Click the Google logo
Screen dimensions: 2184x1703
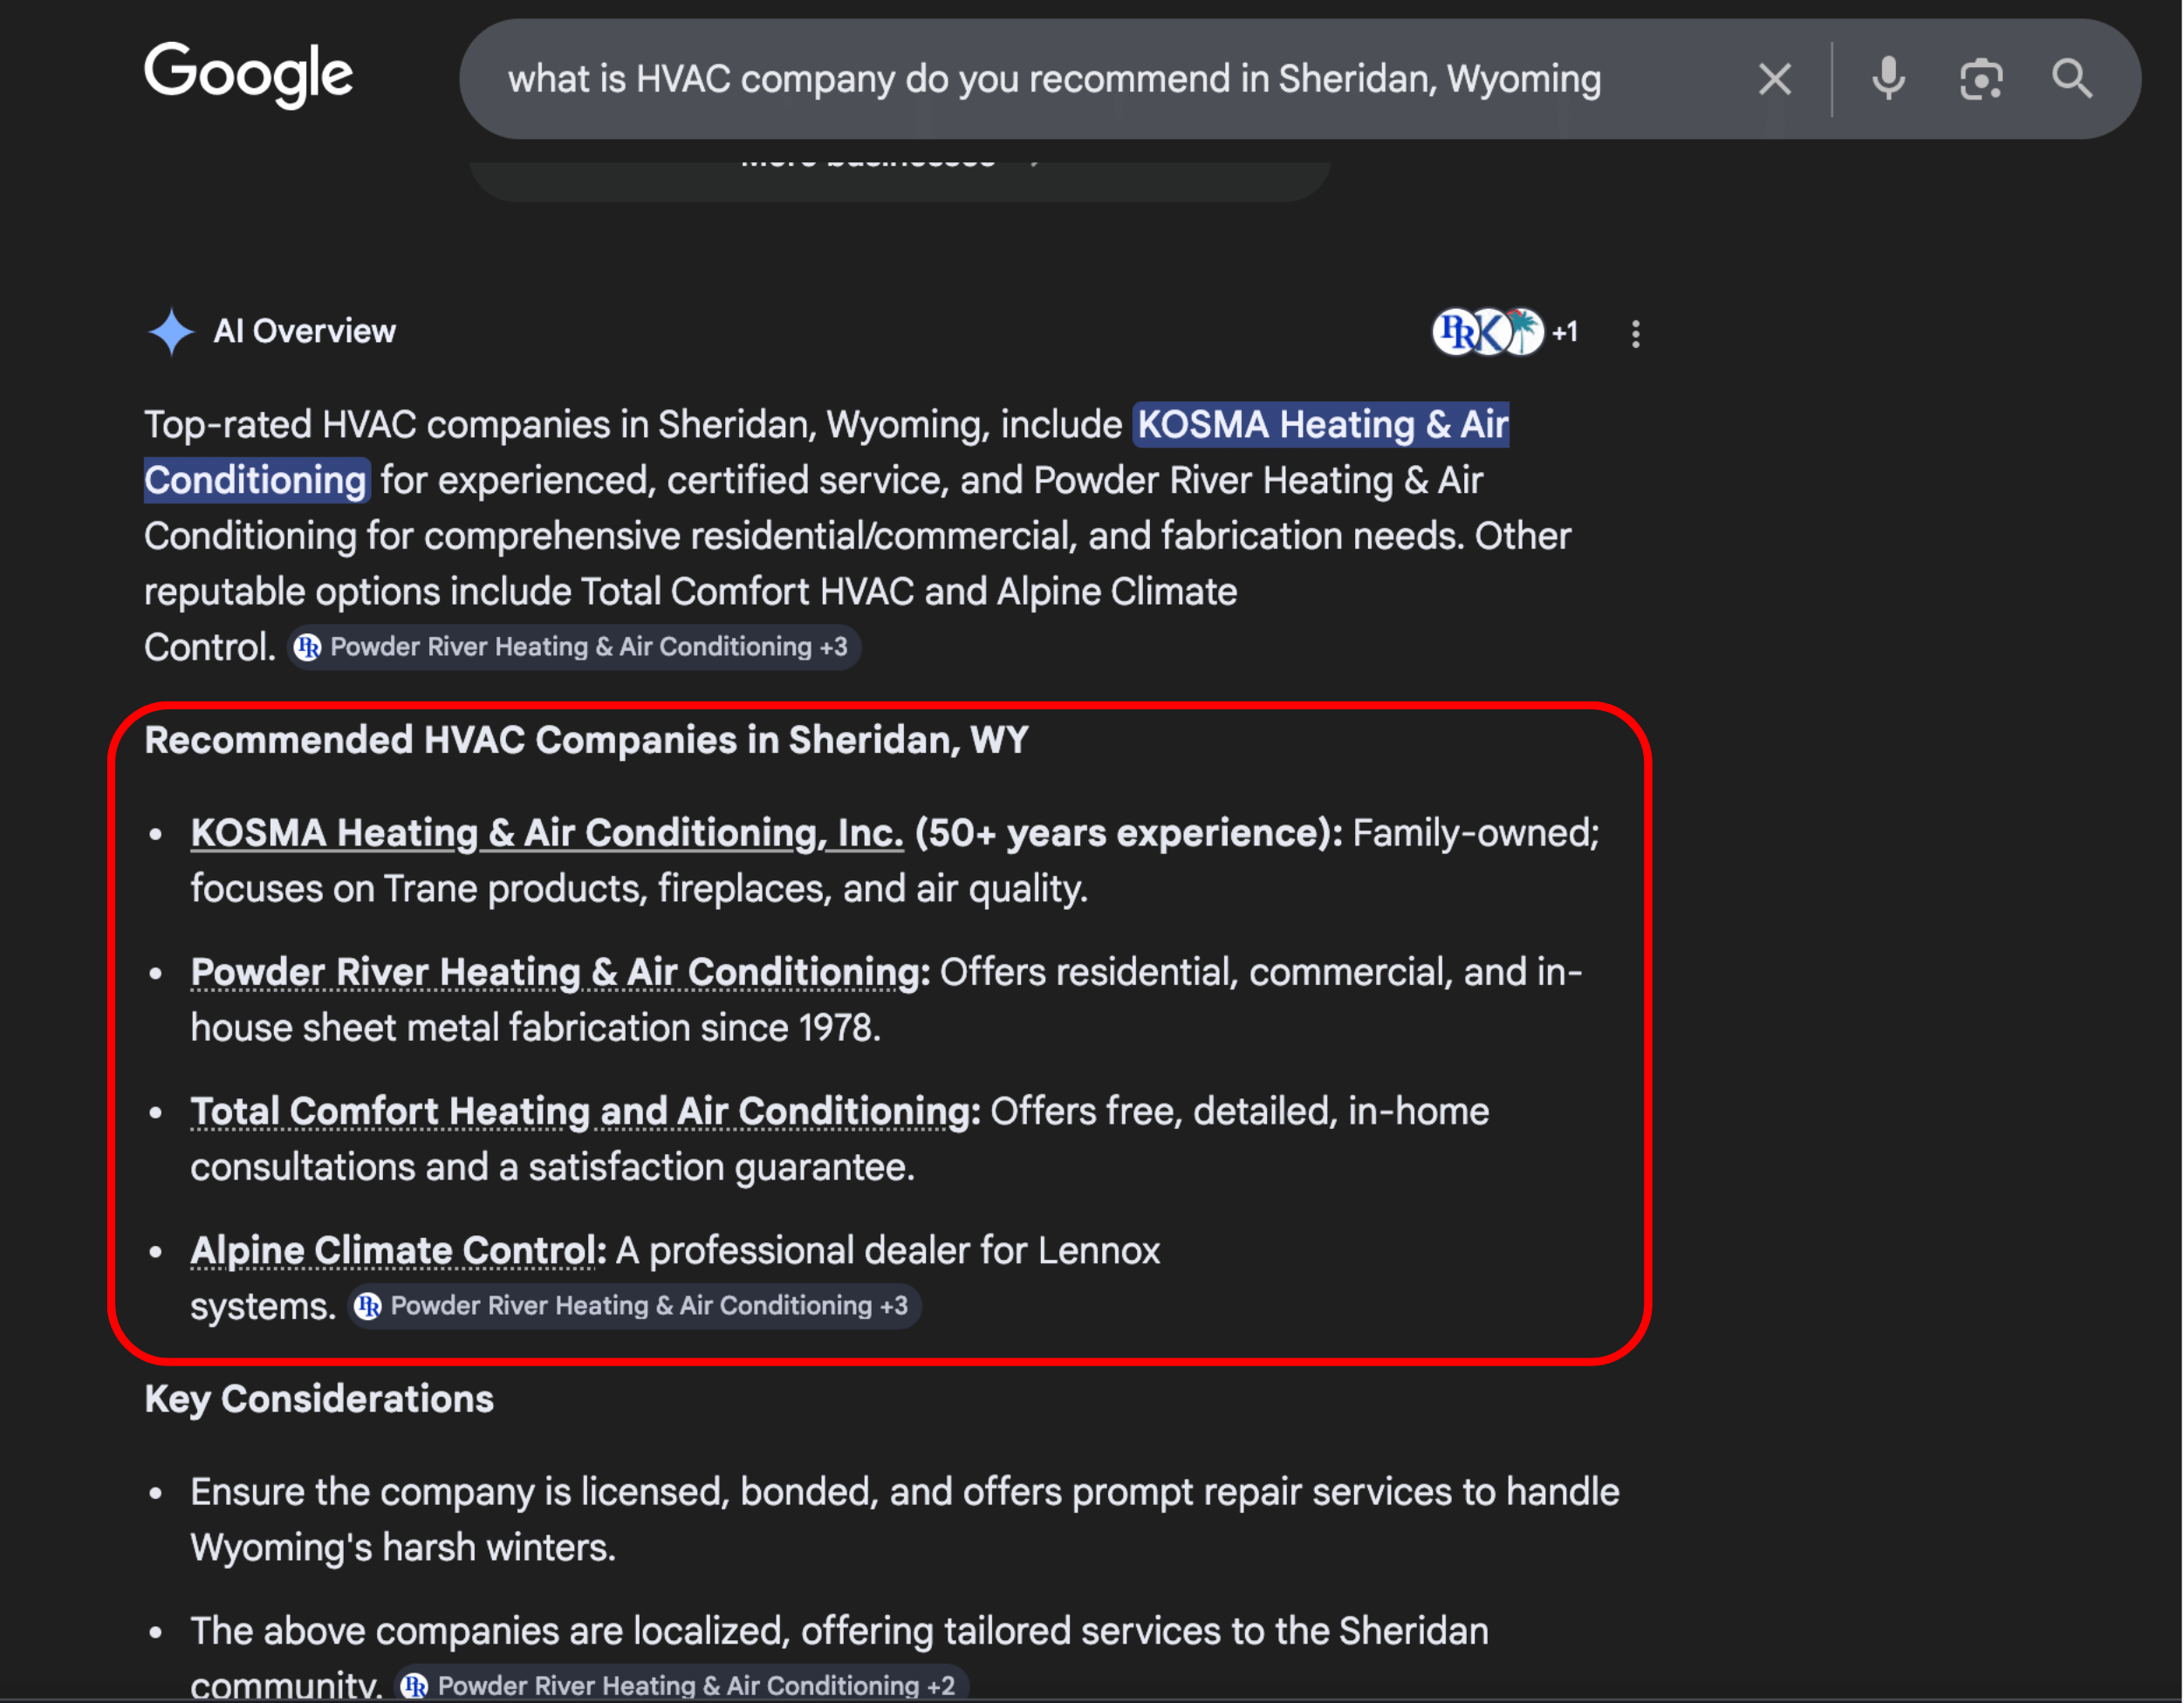(x=248, y=75)
